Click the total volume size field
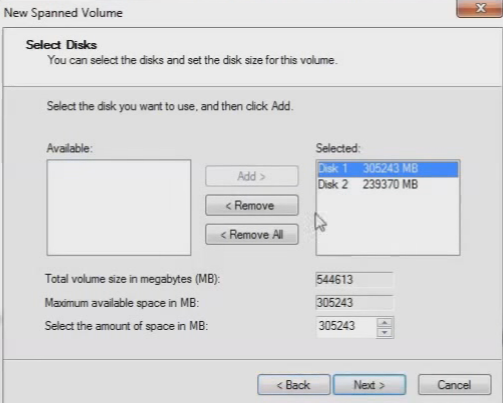Viewport: 503px width, 403px height. click(354, 279)
